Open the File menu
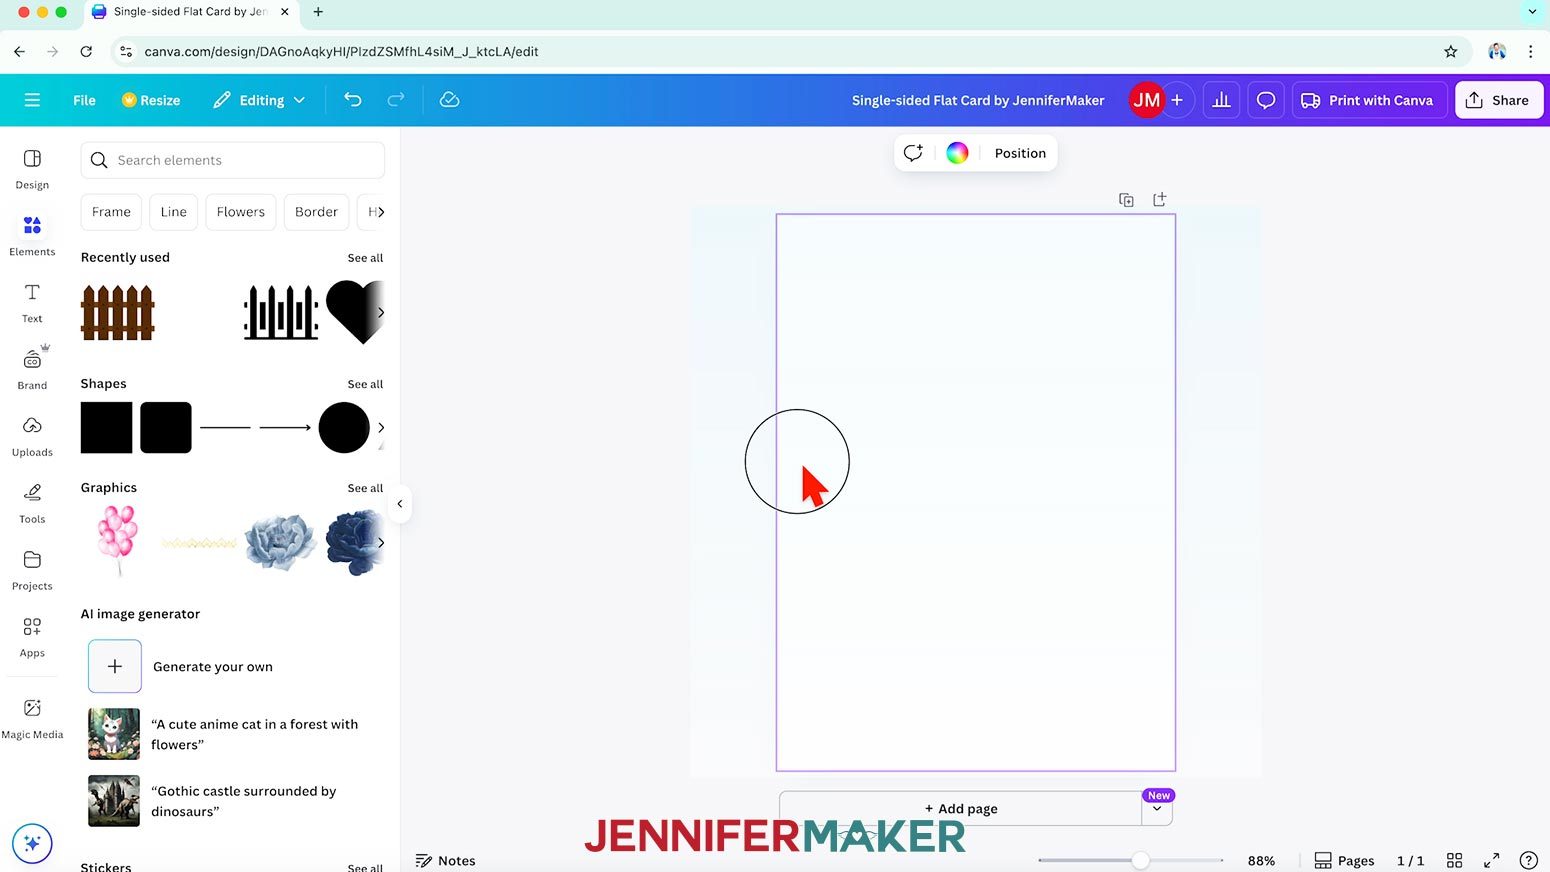1550x872 pixels. click(x=84, y=100)
